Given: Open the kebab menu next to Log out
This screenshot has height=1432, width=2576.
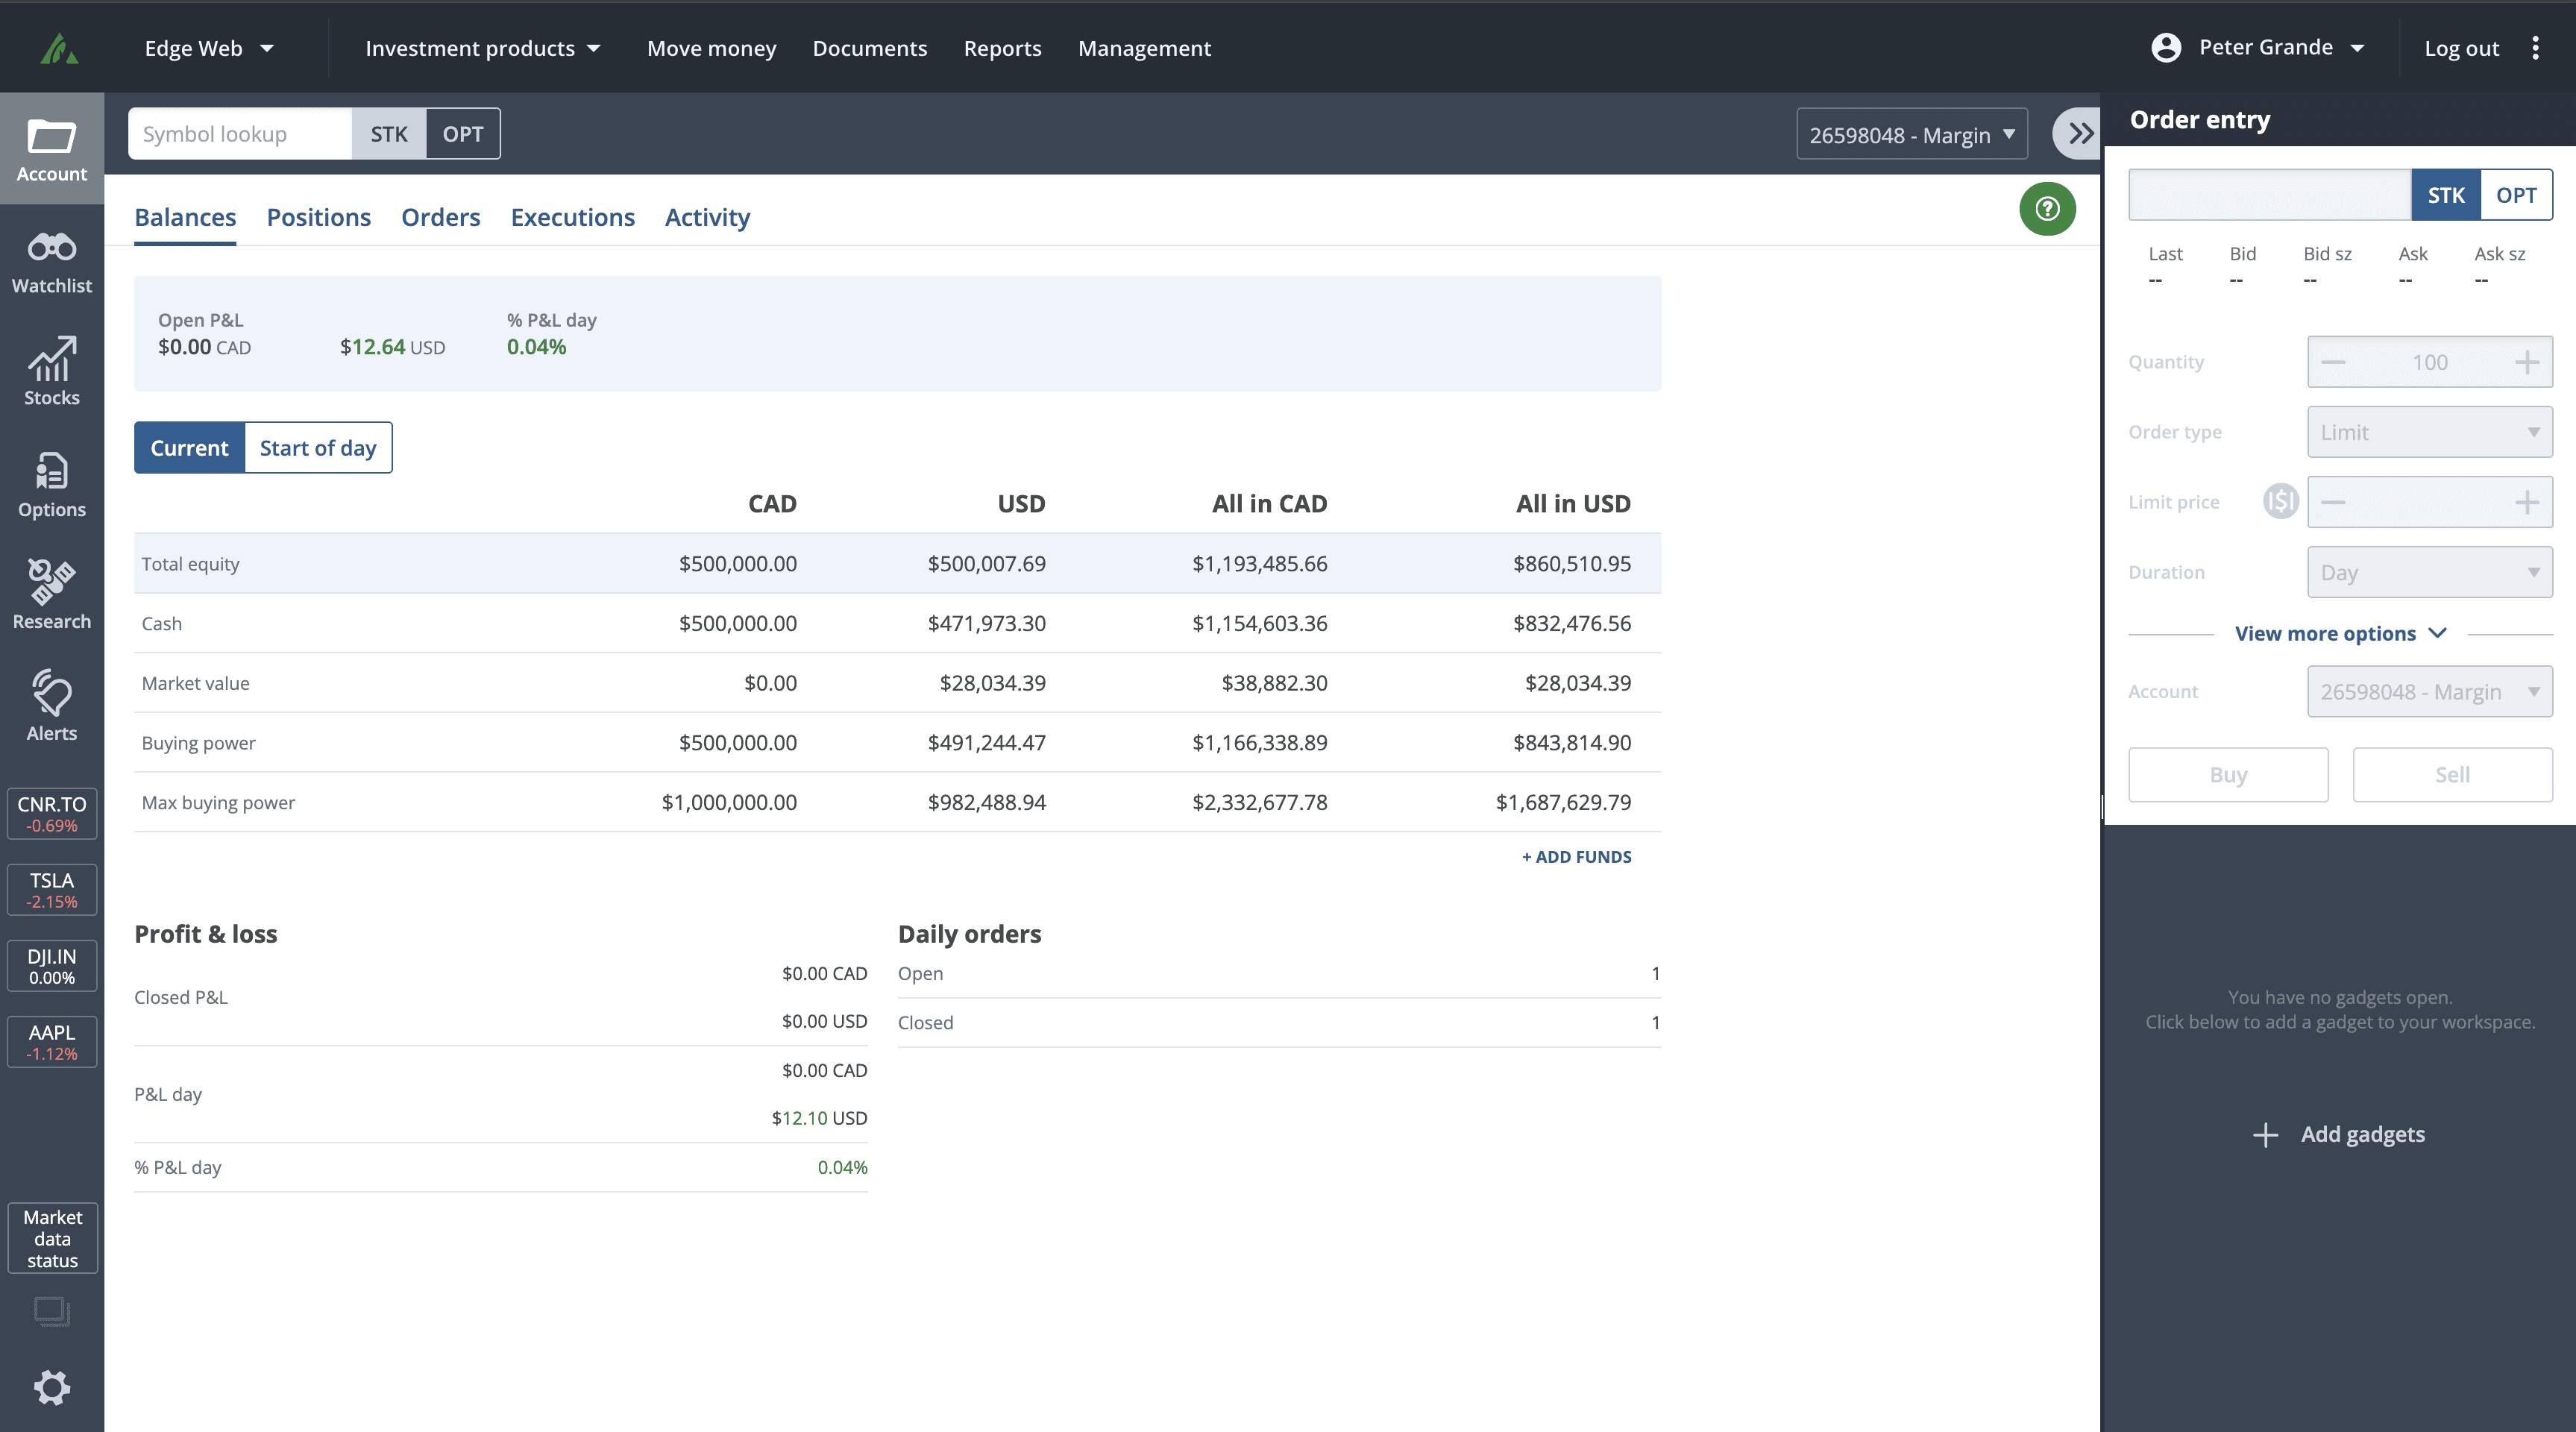Looking at the screenshot, I should (x=2535, y=48).
